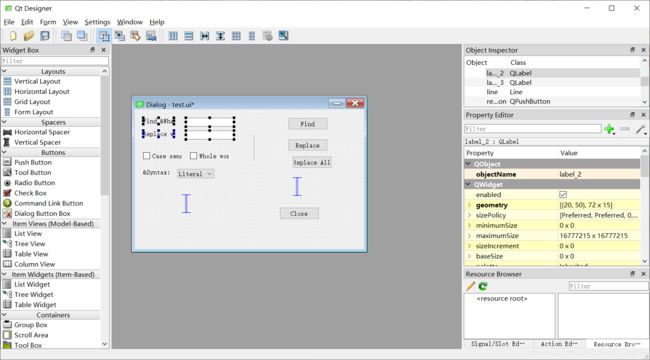Screen dimensions: 650x360
Task: Click the Break Layout toolbar icon
Action: (268, 36)
